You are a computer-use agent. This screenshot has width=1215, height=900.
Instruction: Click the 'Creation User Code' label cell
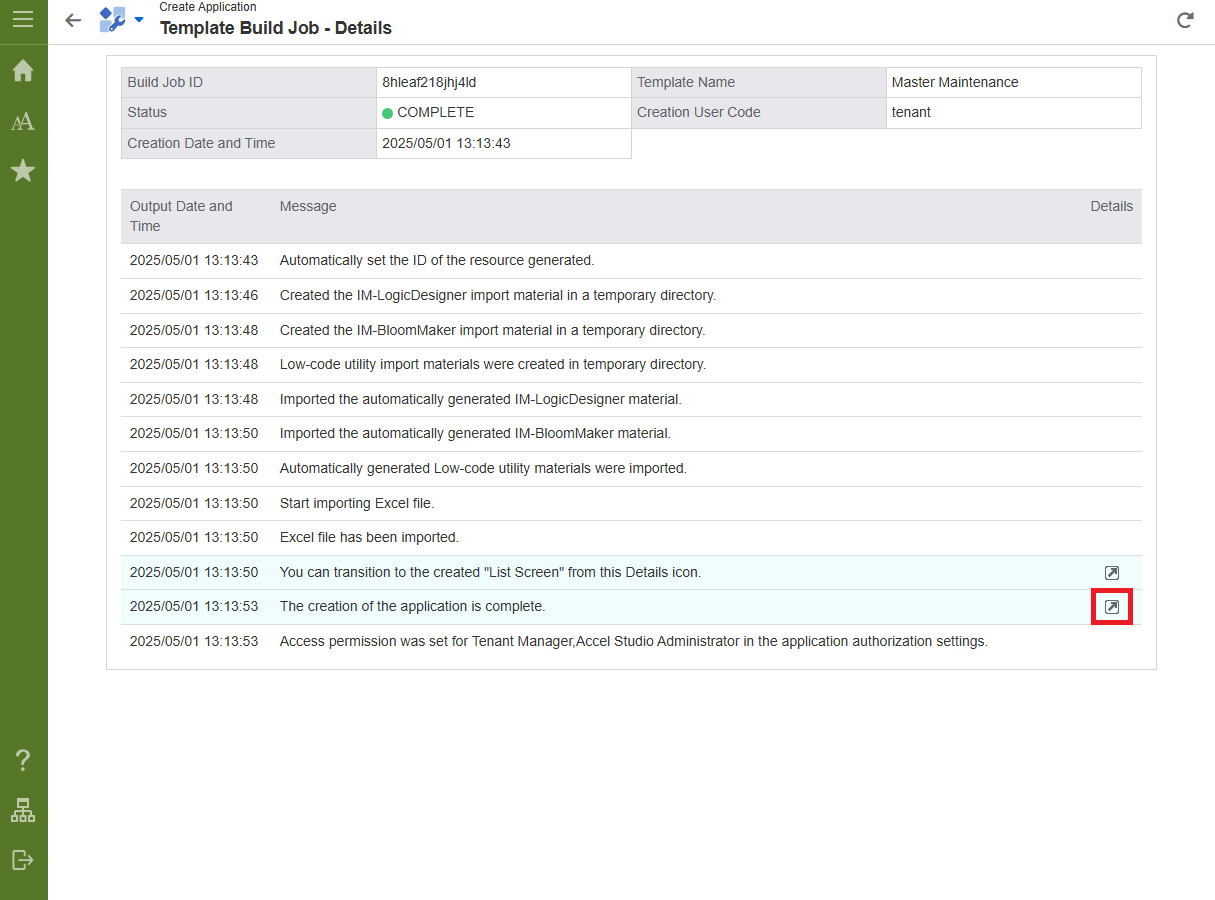759,112
